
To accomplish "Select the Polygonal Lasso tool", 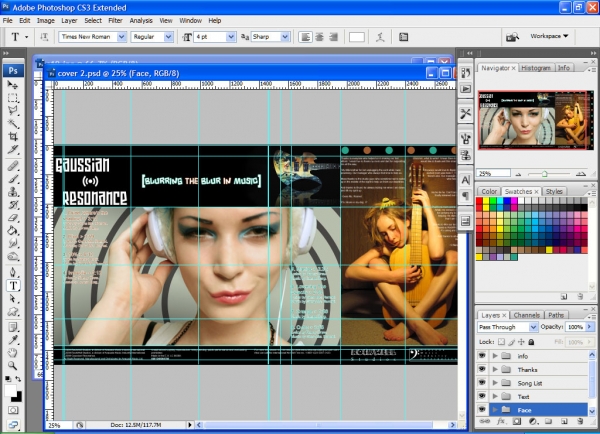I will click(x=13, y=111).
